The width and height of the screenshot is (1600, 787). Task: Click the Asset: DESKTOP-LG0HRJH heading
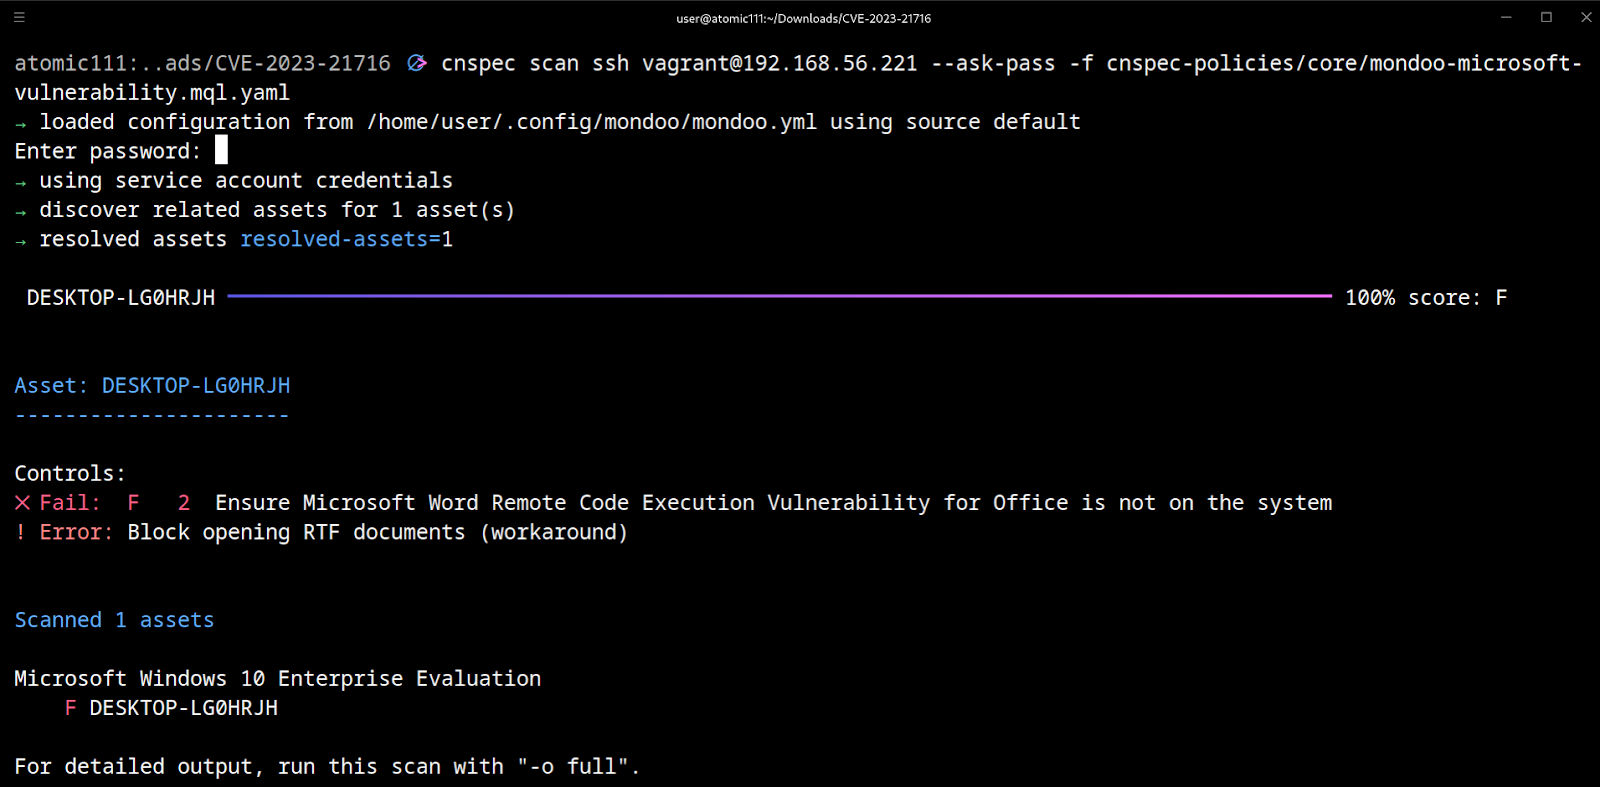(152, 385)
